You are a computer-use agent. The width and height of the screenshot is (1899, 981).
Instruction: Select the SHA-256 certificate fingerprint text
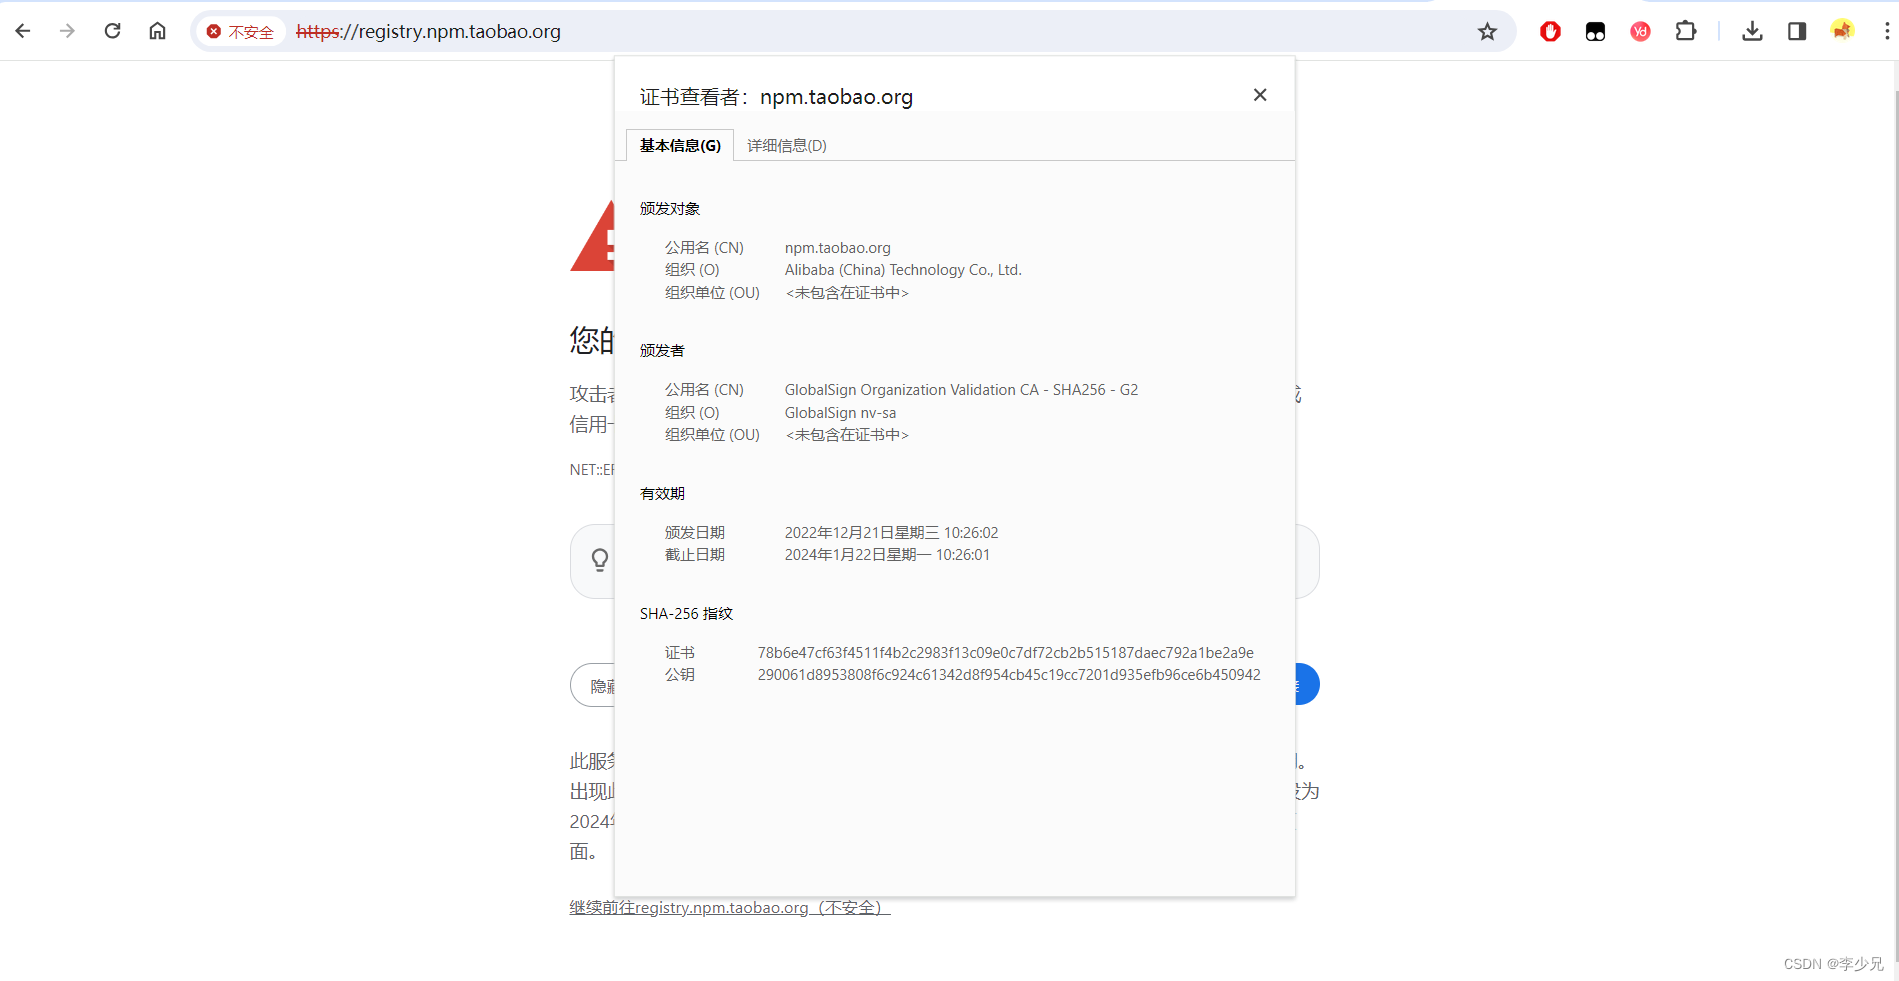click(1005, 652)
